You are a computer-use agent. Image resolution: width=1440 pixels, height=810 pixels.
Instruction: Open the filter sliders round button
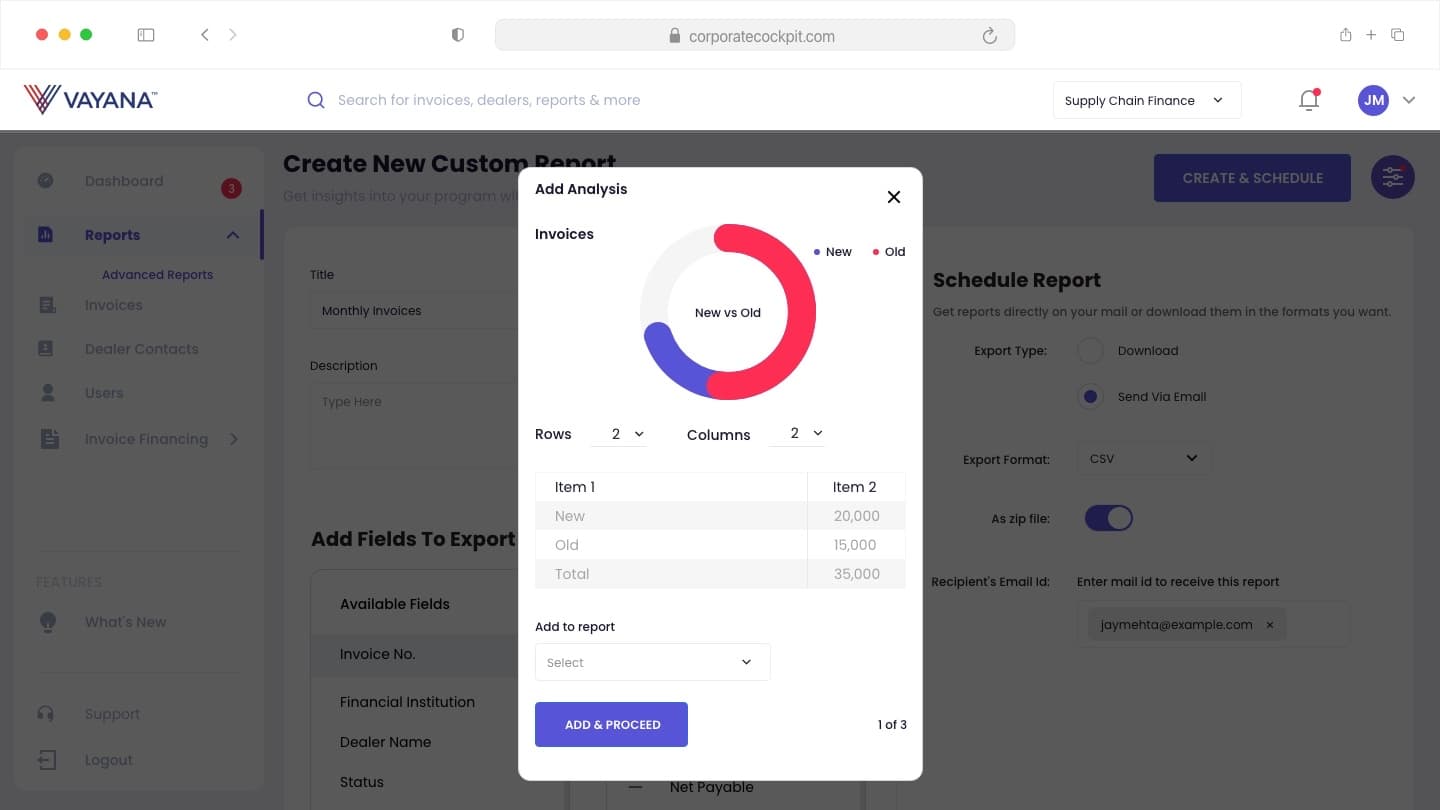coord(1393,178)
